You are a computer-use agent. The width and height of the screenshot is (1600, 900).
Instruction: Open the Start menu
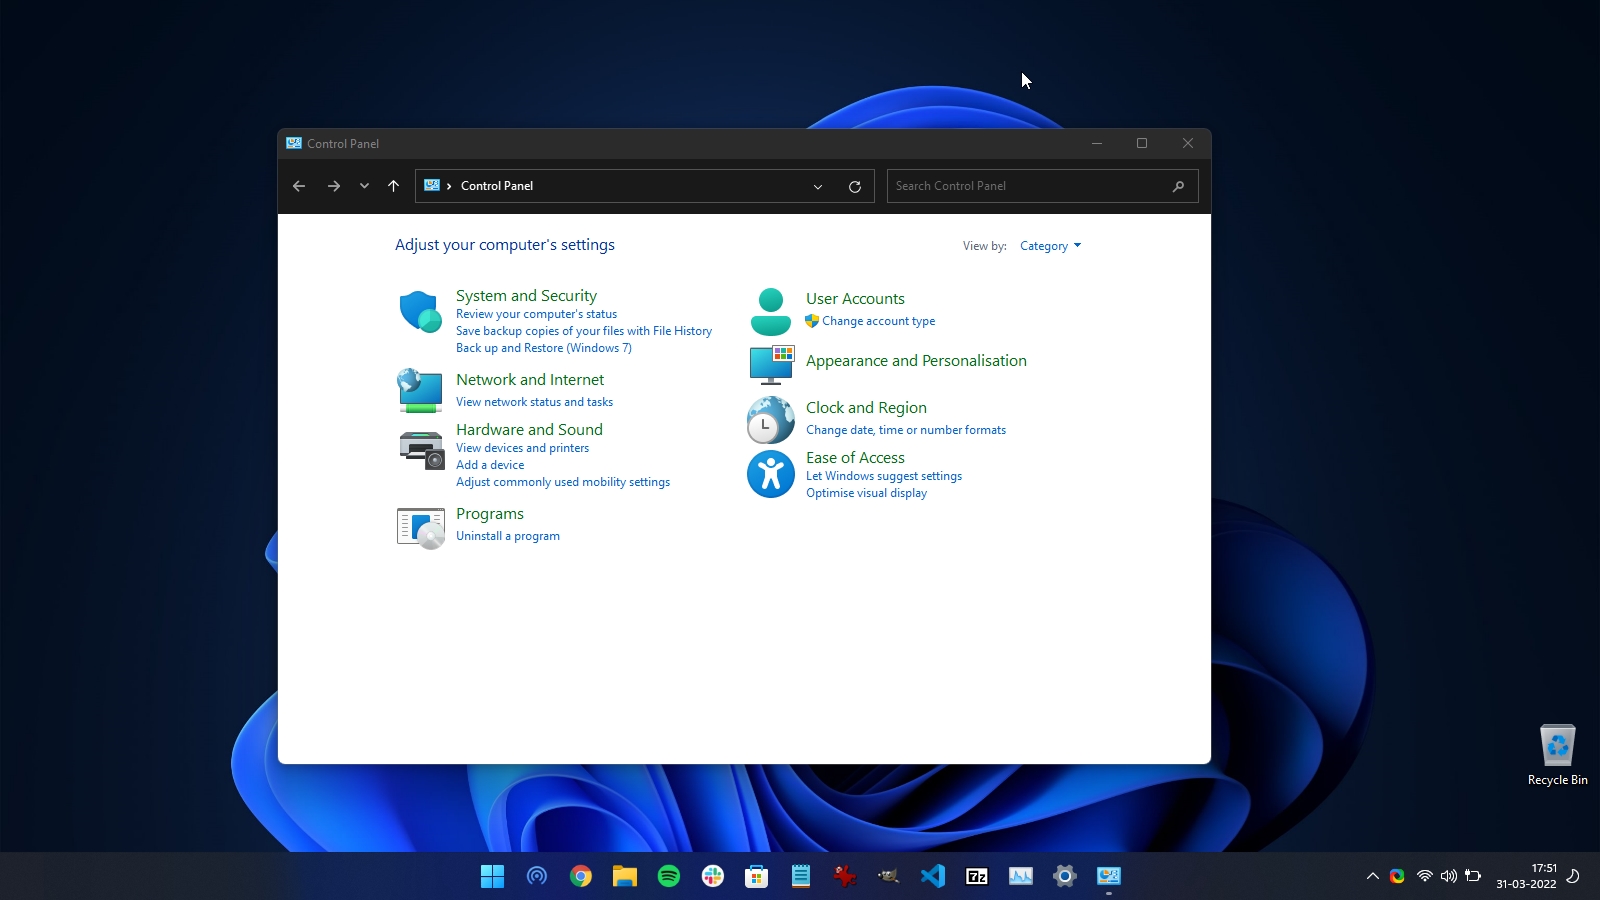(492, 876)
